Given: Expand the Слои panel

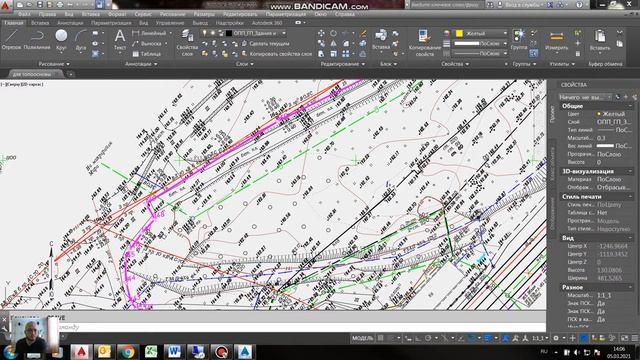Looking at the screenshot, I should point(244,64).
